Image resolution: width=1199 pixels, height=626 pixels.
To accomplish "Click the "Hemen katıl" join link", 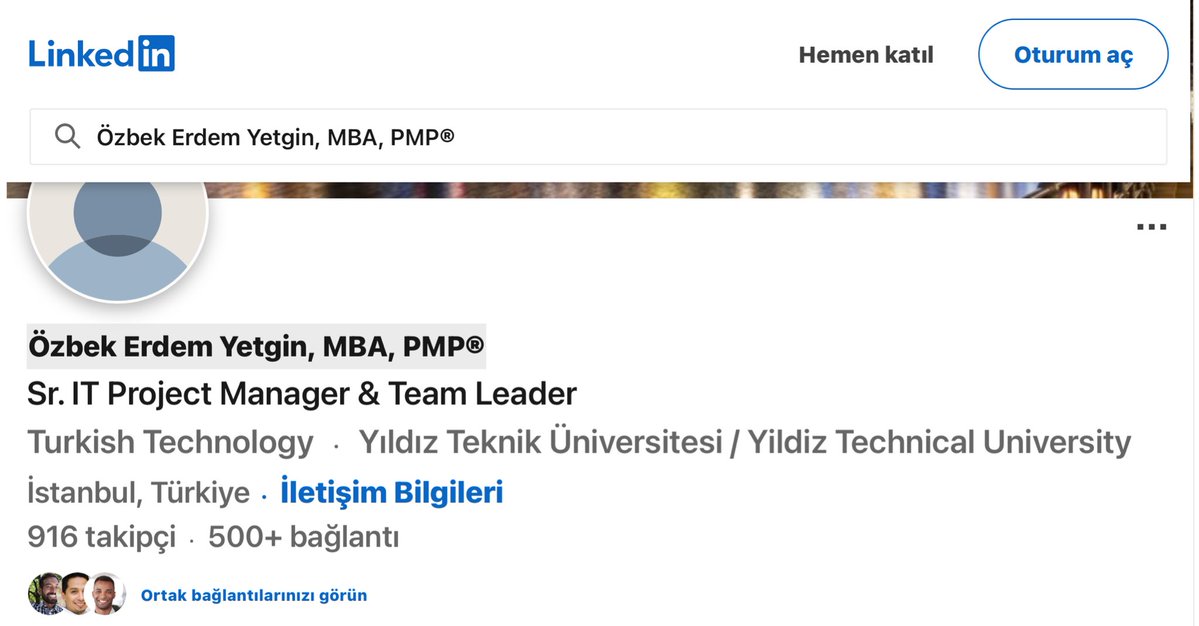I will pyautogui.click(x=865, y=55).
